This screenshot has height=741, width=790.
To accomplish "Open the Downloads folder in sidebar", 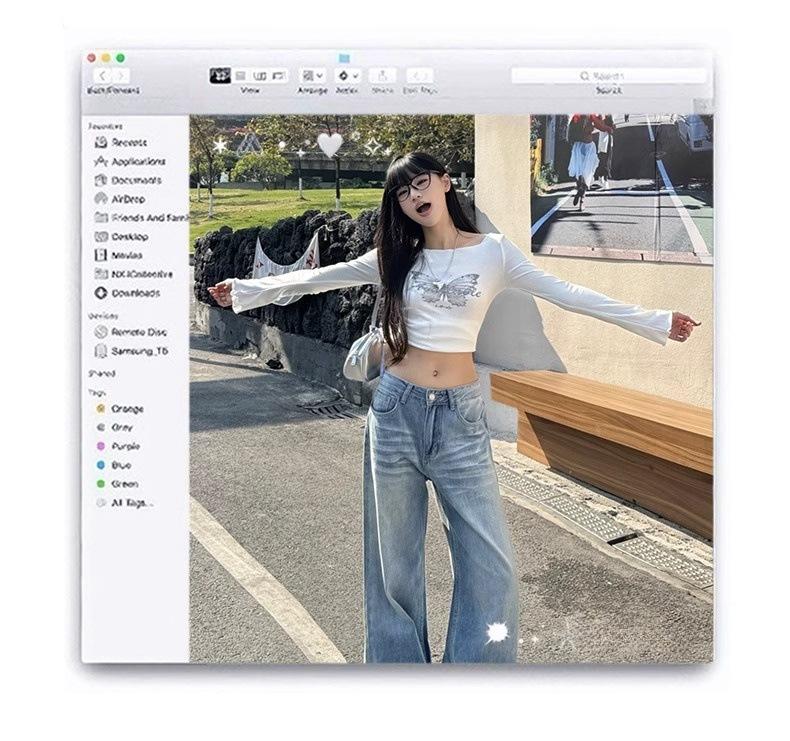I will [x=135, y=293].
